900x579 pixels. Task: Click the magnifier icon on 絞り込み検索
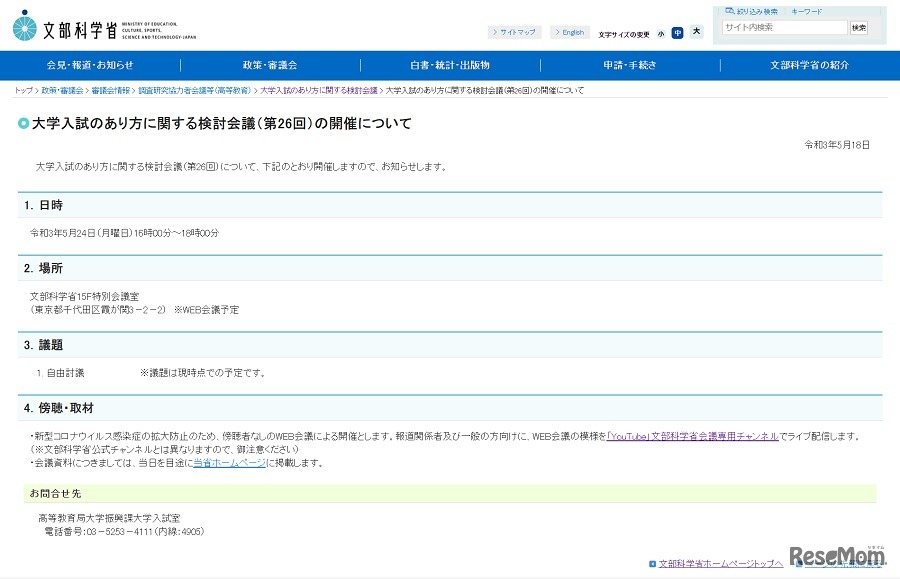coord(732,10)
